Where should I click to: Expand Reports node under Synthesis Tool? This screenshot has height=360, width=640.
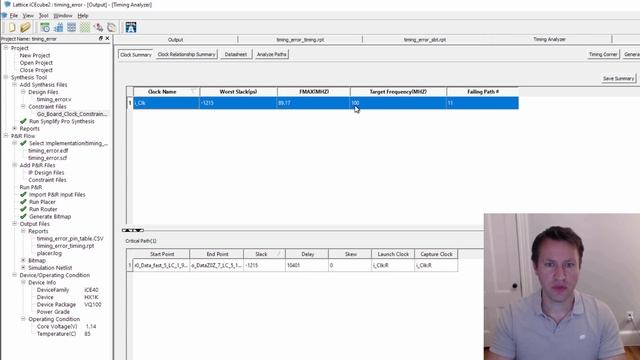click(x=15, y=129)
